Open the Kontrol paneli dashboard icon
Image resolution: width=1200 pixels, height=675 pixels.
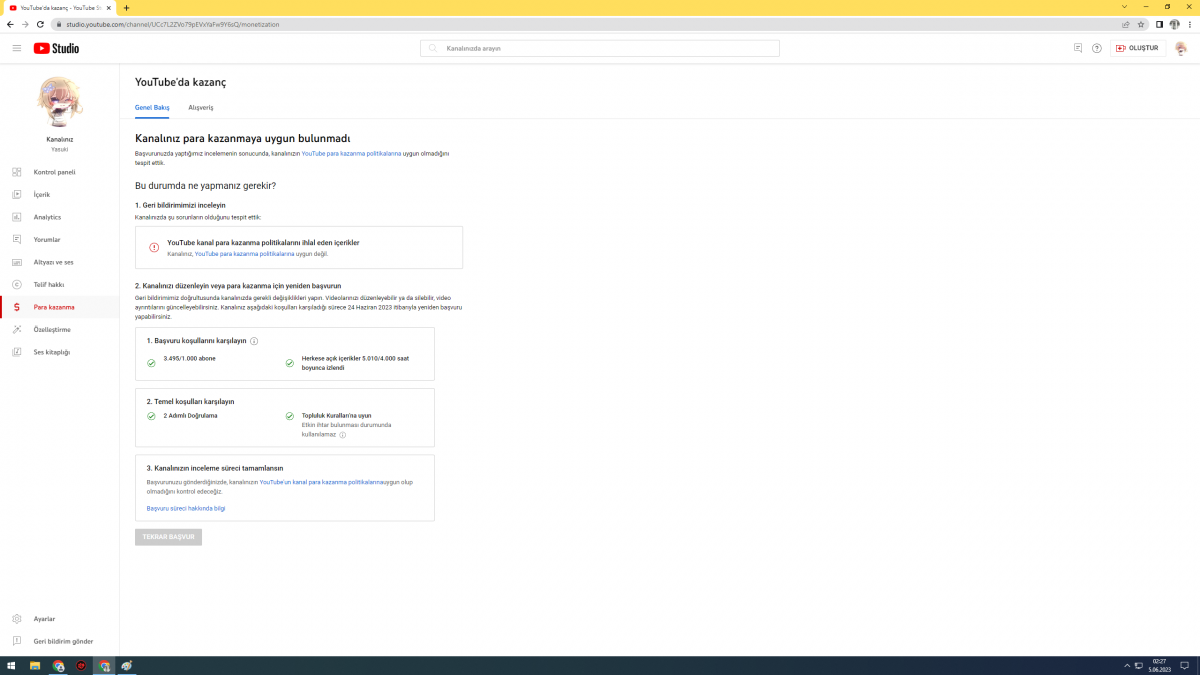pos(17,172)
